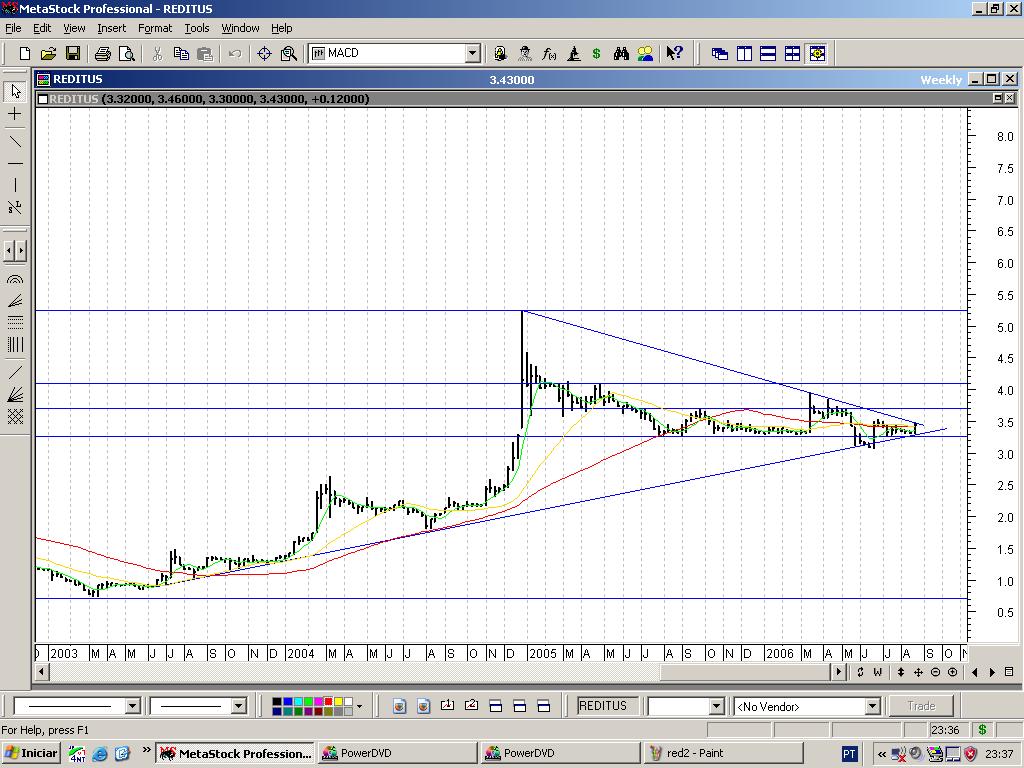Open the Insert menu
1024x768 pixels.
click(111, 28)
